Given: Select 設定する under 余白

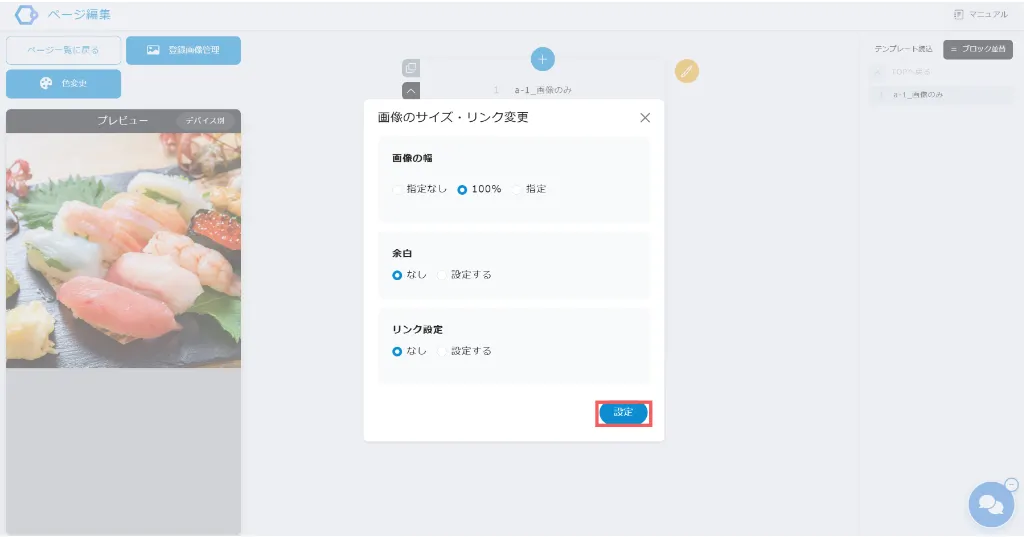Looking at the screenshot, I should pos(442,275).
